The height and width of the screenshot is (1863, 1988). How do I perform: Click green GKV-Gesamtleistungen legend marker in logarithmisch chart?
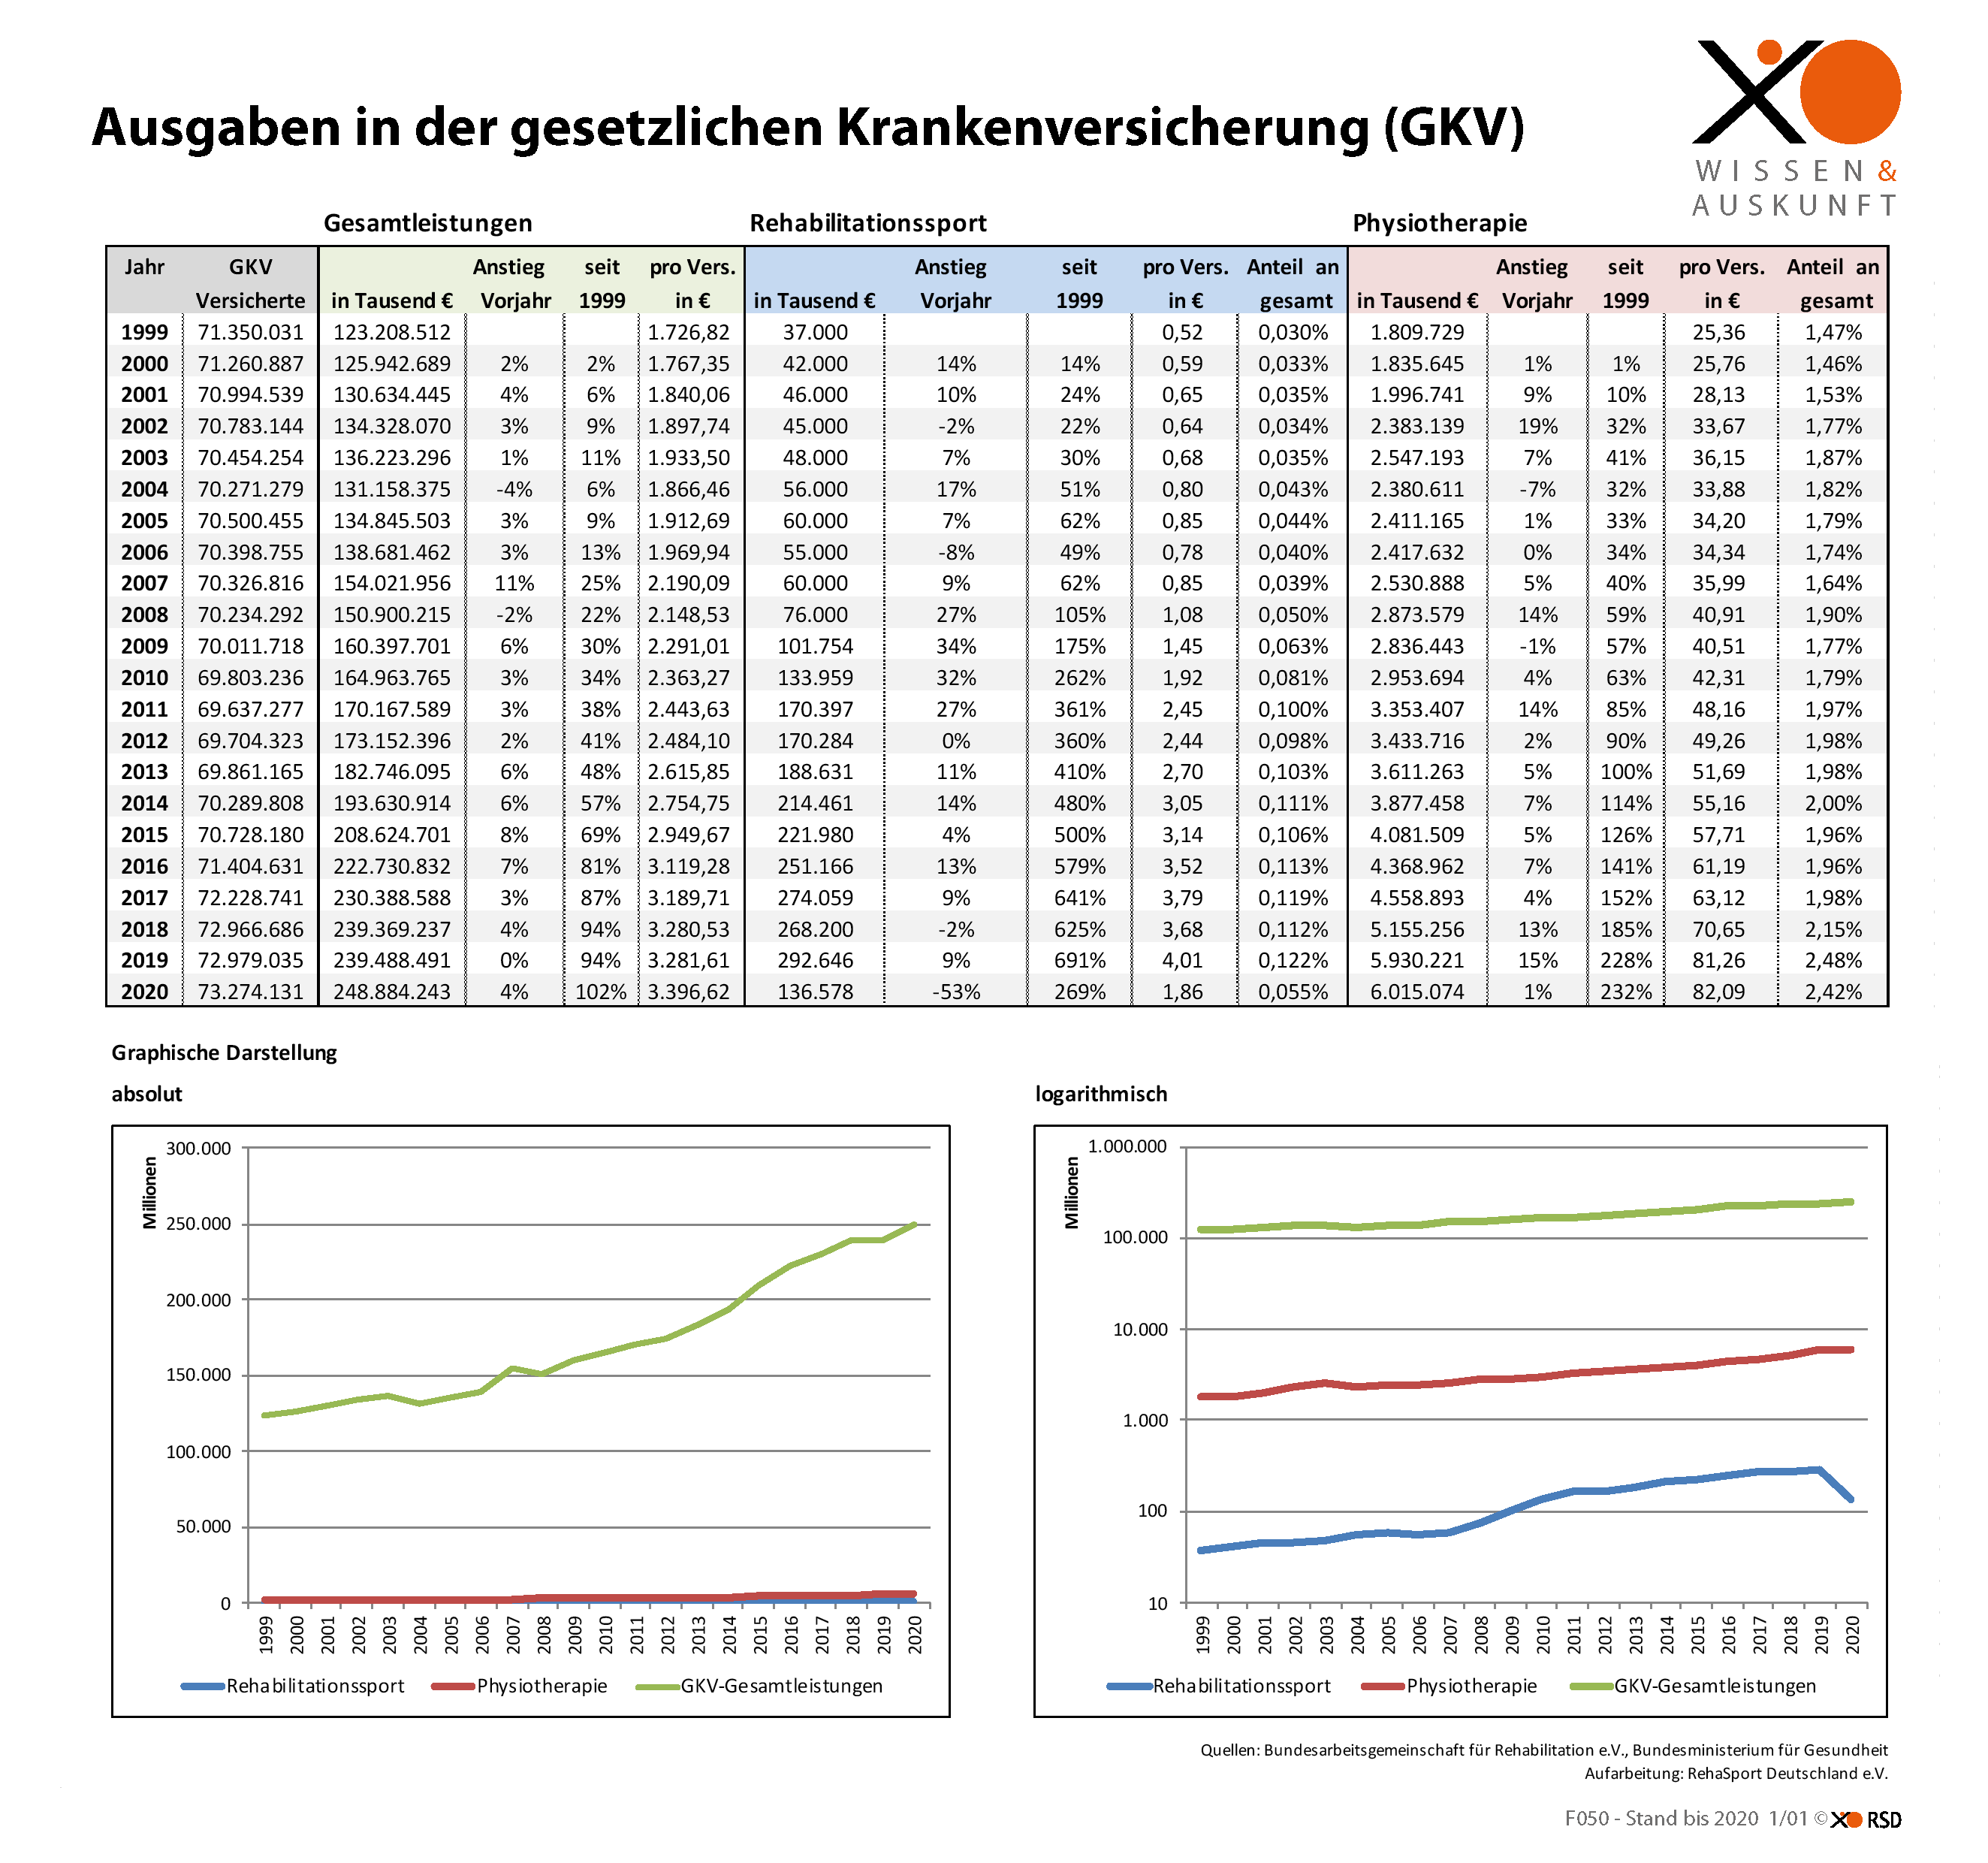tap(1591, 1686)
